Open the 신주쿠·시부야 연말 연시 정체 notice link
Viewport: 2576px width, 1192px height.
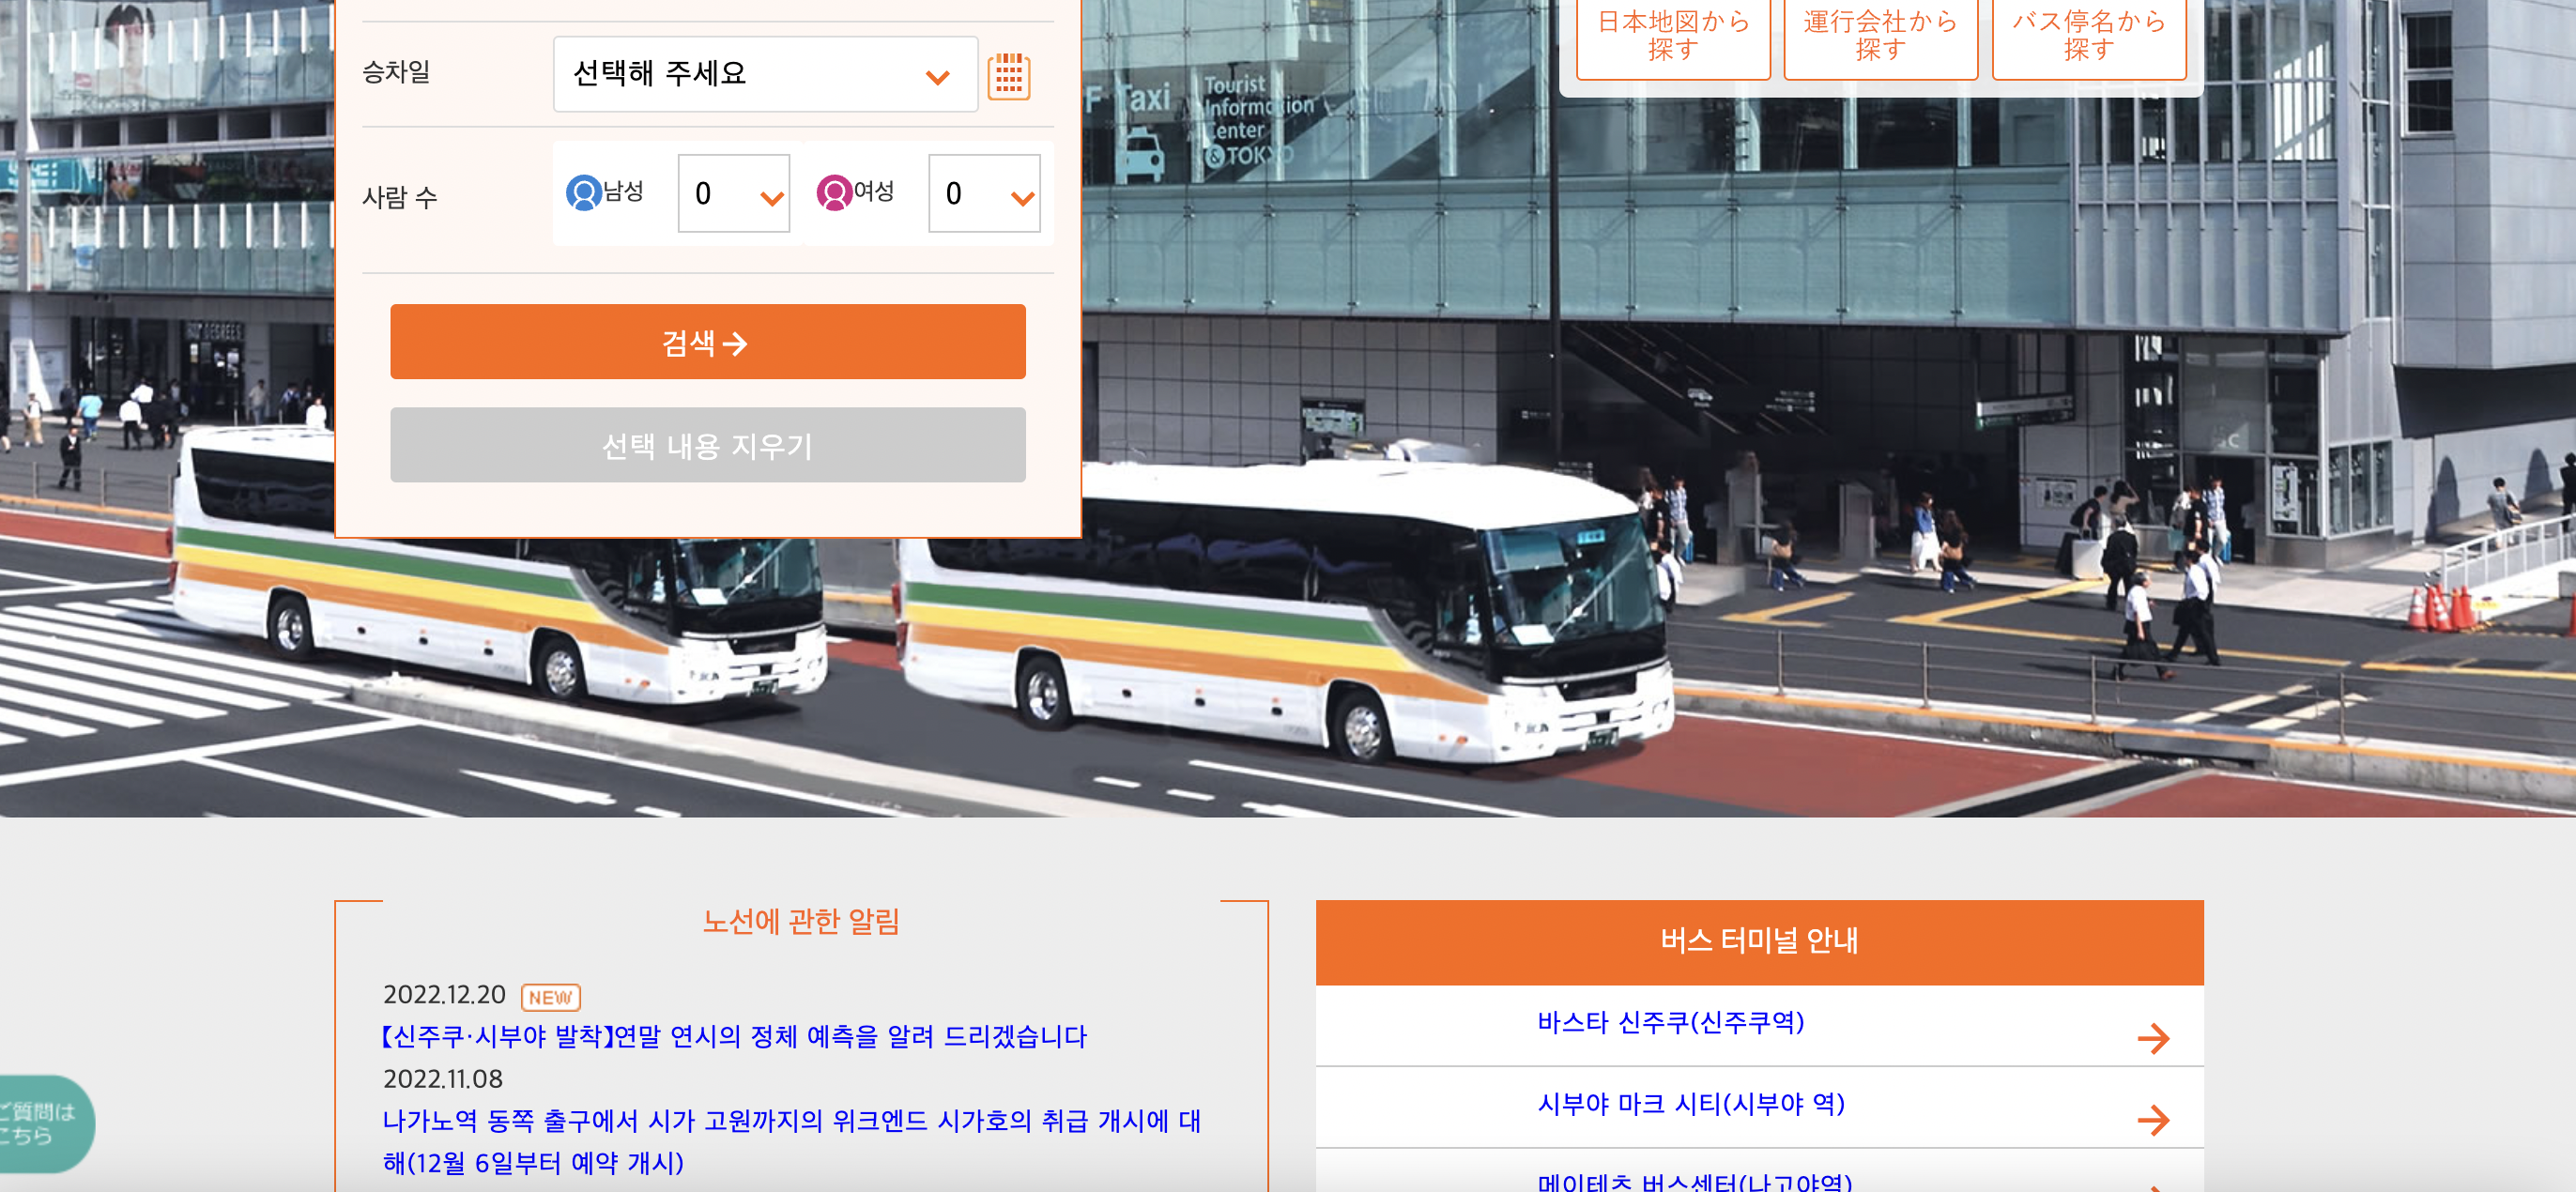tap(733, 1037)
